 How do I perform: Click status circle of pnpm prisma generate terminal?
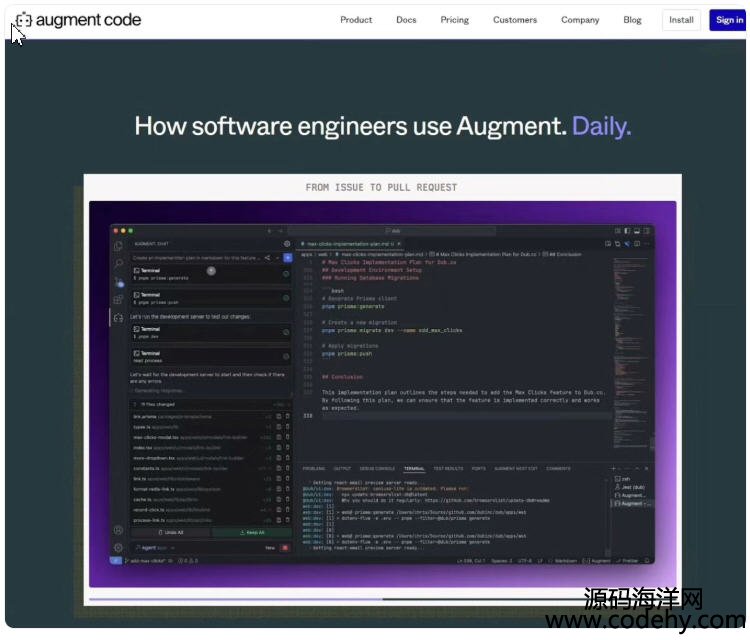pos(286,274)
